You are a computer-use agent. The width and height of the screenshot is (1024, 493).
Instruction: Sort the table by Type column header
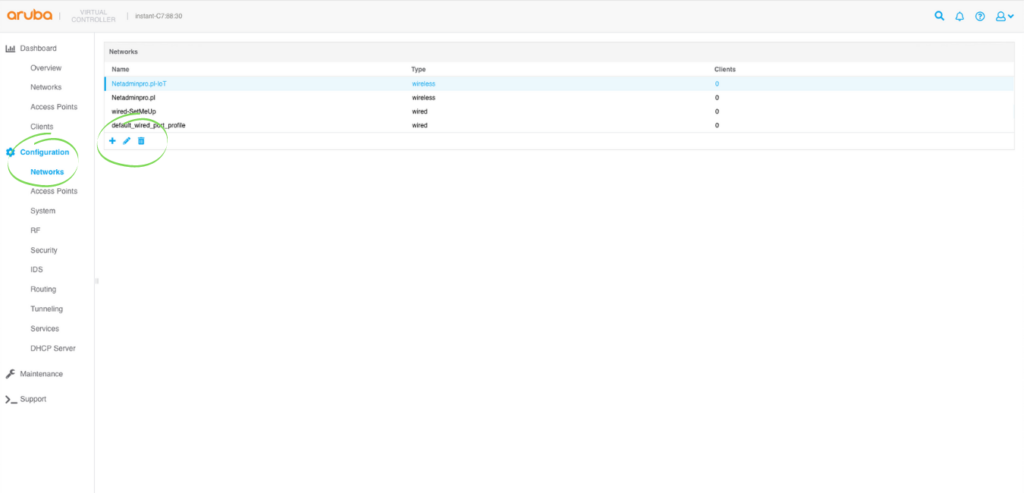pyautogui.click(x=419, y=69)
